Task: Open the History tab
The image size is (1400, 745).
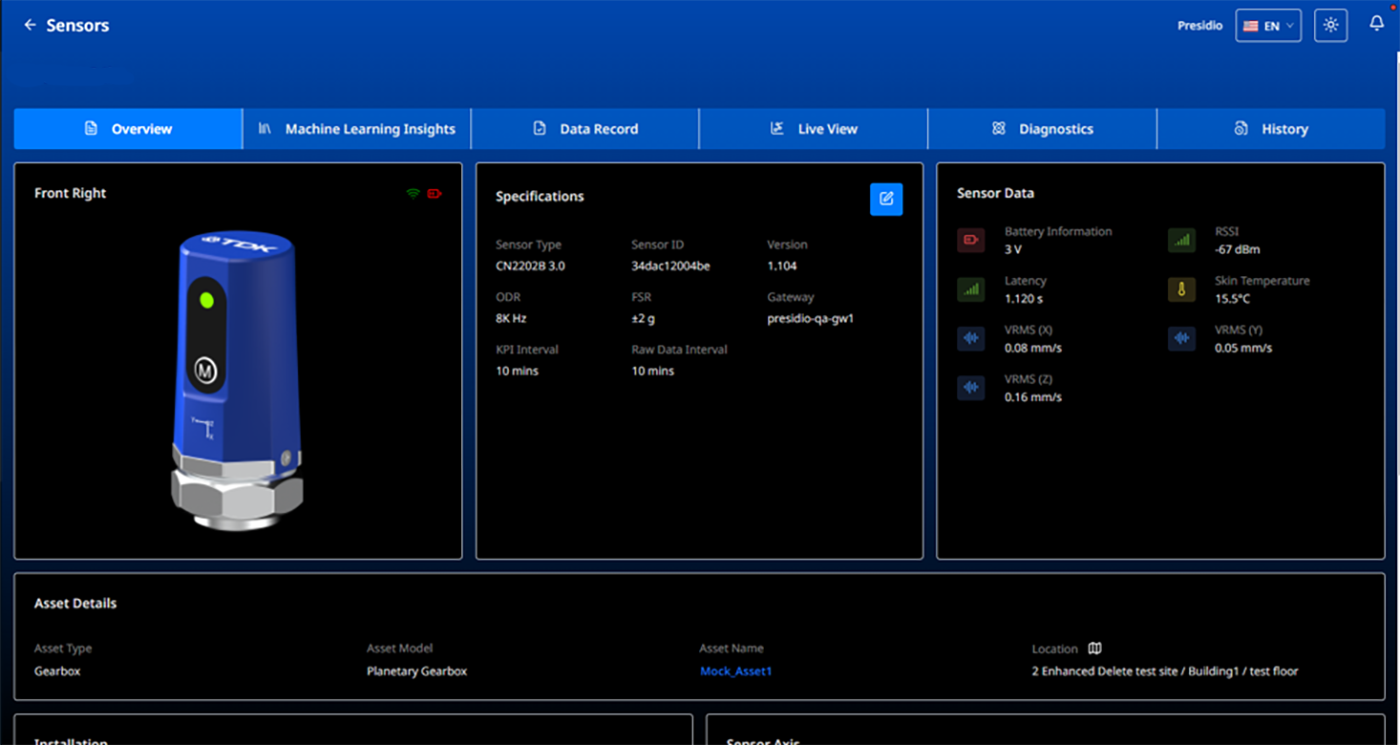Action: click(1271, 129)
